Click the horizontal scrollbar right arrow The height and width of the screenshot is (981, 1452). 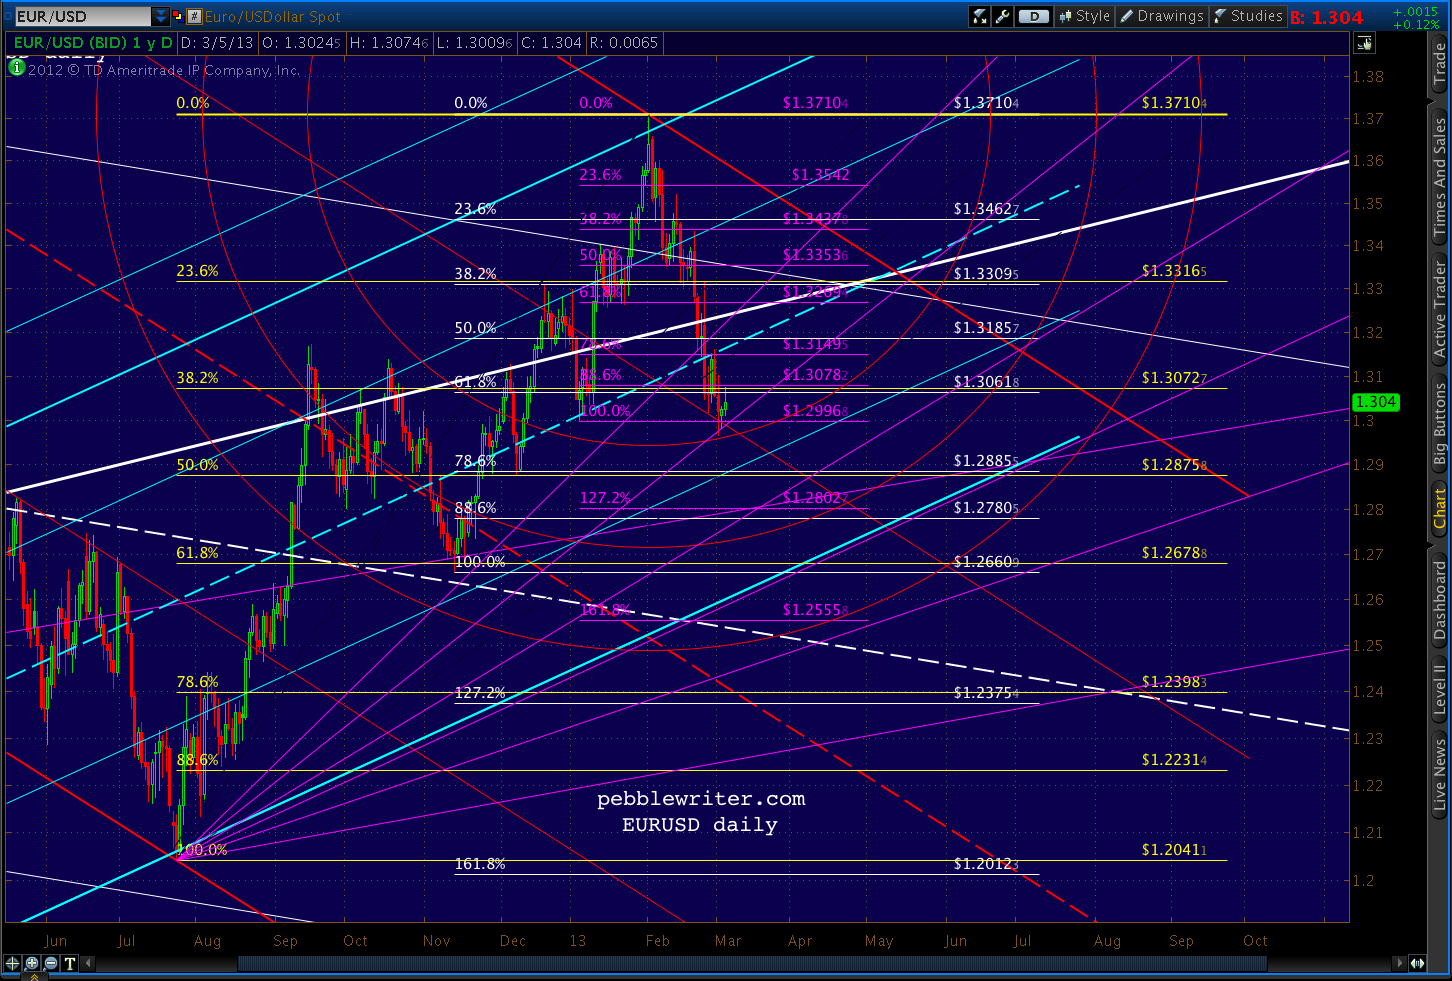(1398, 964)
